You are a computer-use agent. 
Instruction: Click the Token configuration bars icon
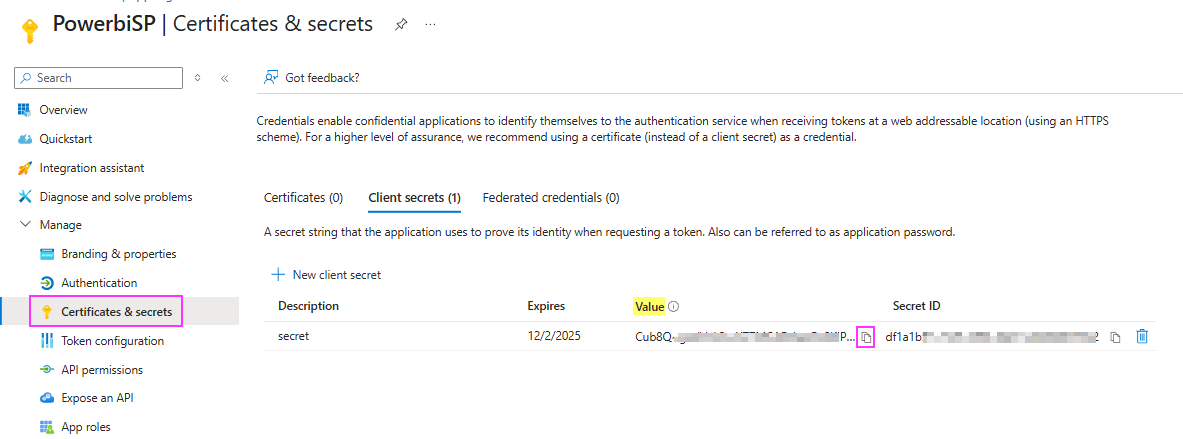tap(47, 341)
